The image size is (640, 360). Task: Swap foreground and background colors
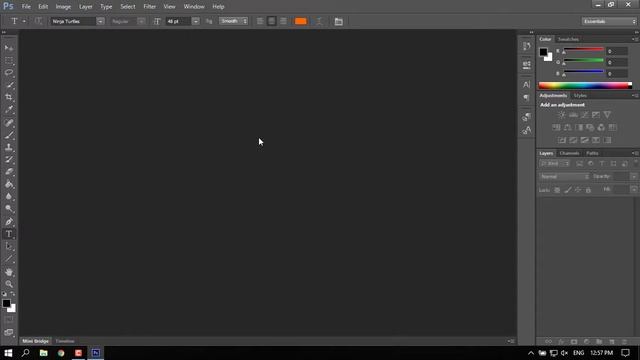point(13,293)
